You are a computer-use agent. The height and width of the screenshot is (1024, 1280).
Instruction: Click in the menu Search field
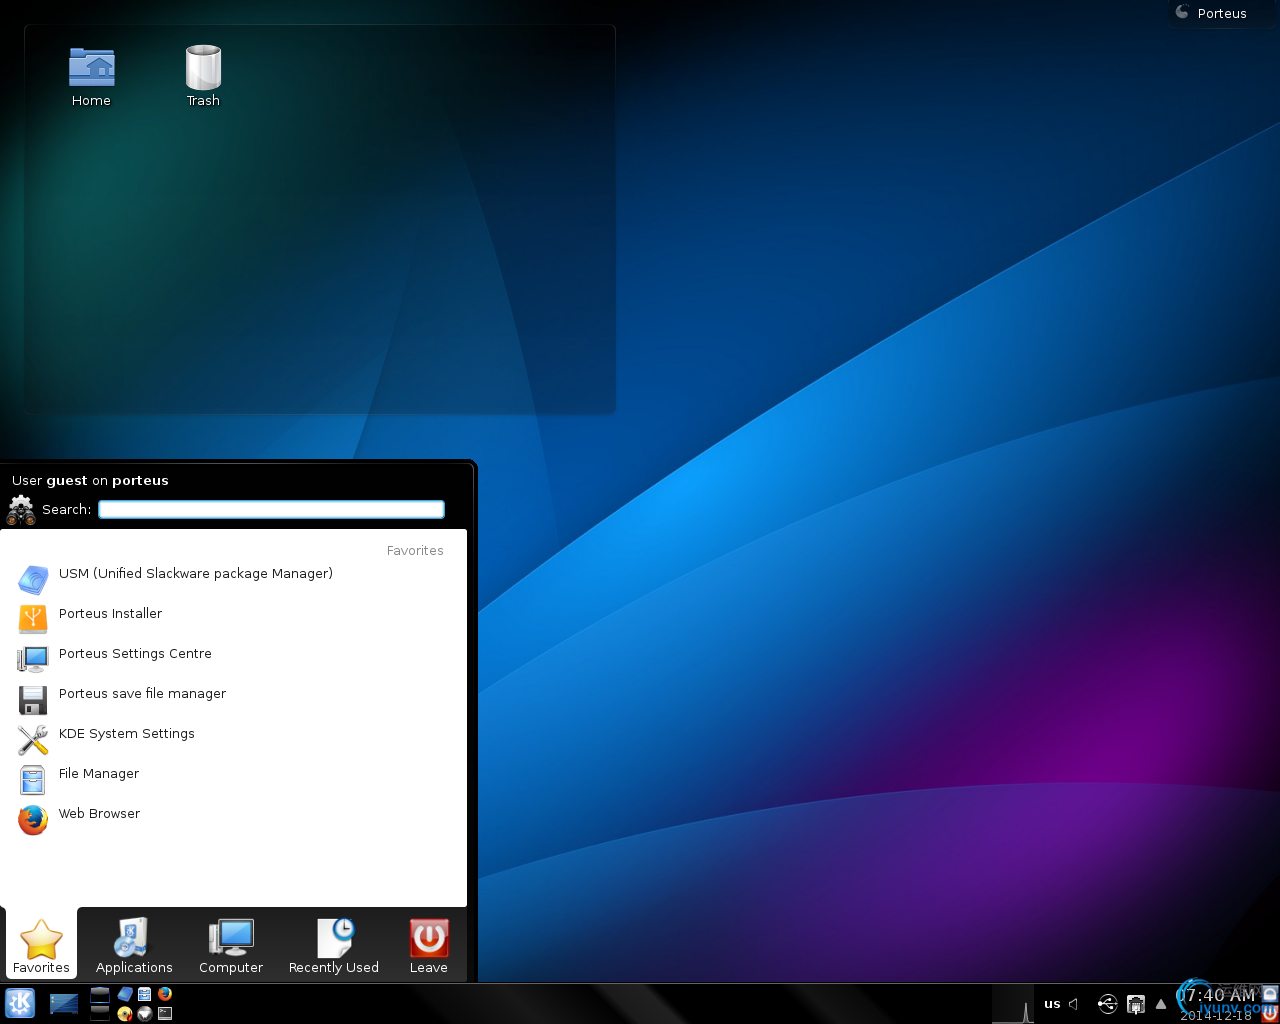(x=271, y=510)
